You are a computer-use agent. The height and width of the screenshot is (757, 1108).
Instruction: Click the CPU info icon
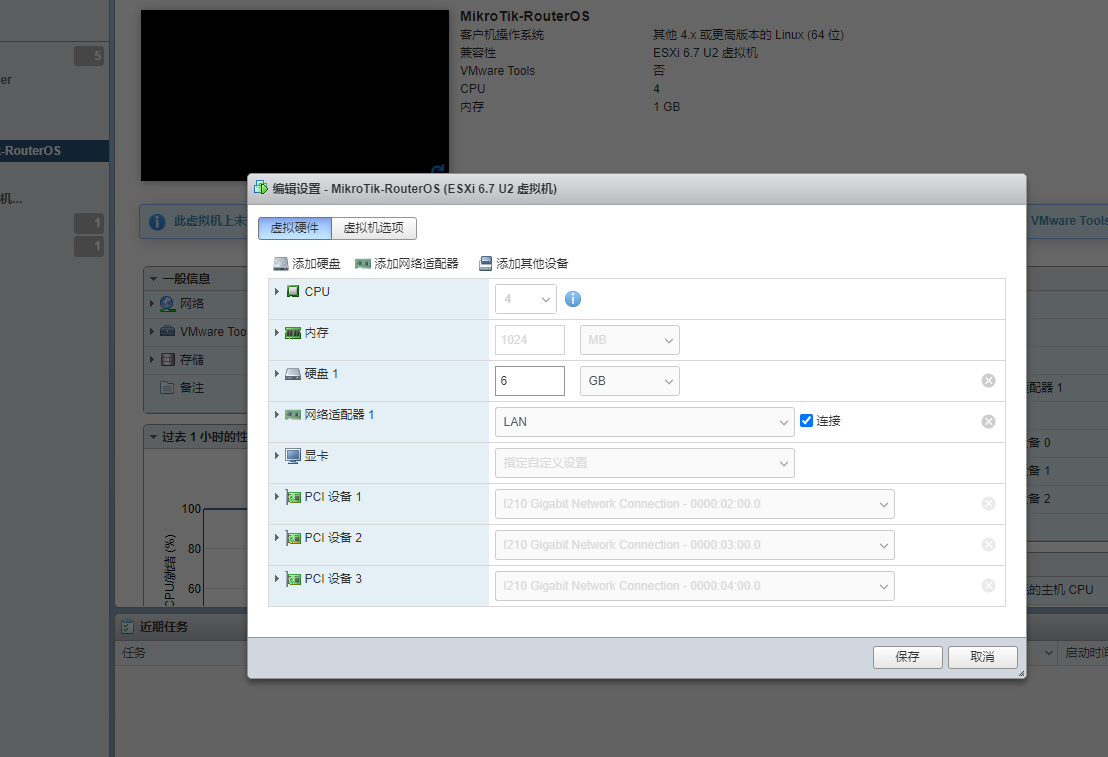point(573,299)
